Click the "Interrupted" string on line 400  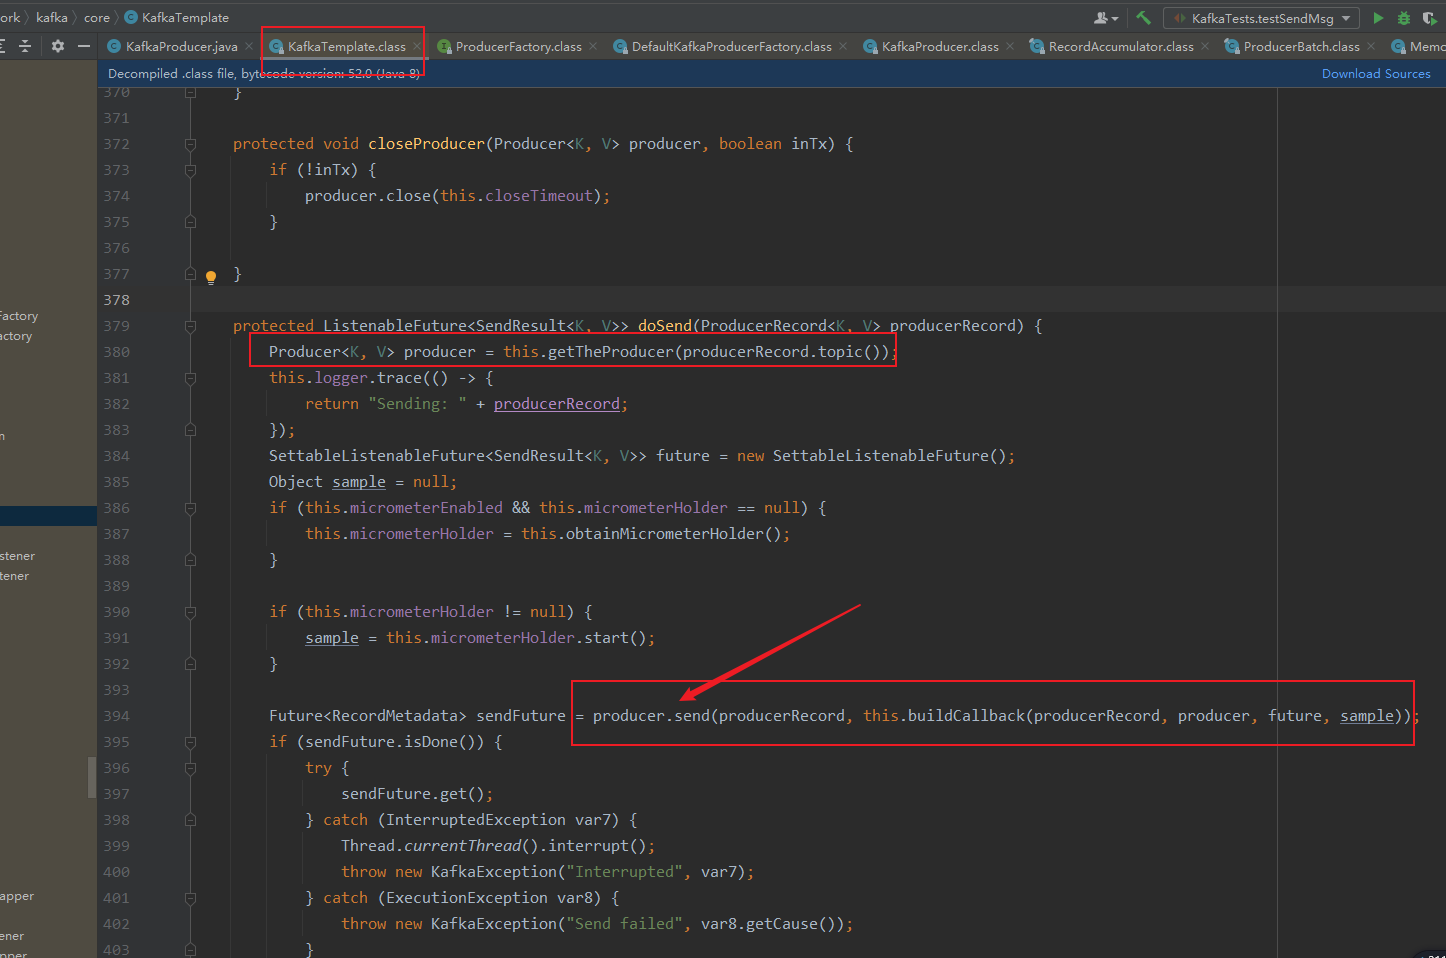click(x=625, y=872)
